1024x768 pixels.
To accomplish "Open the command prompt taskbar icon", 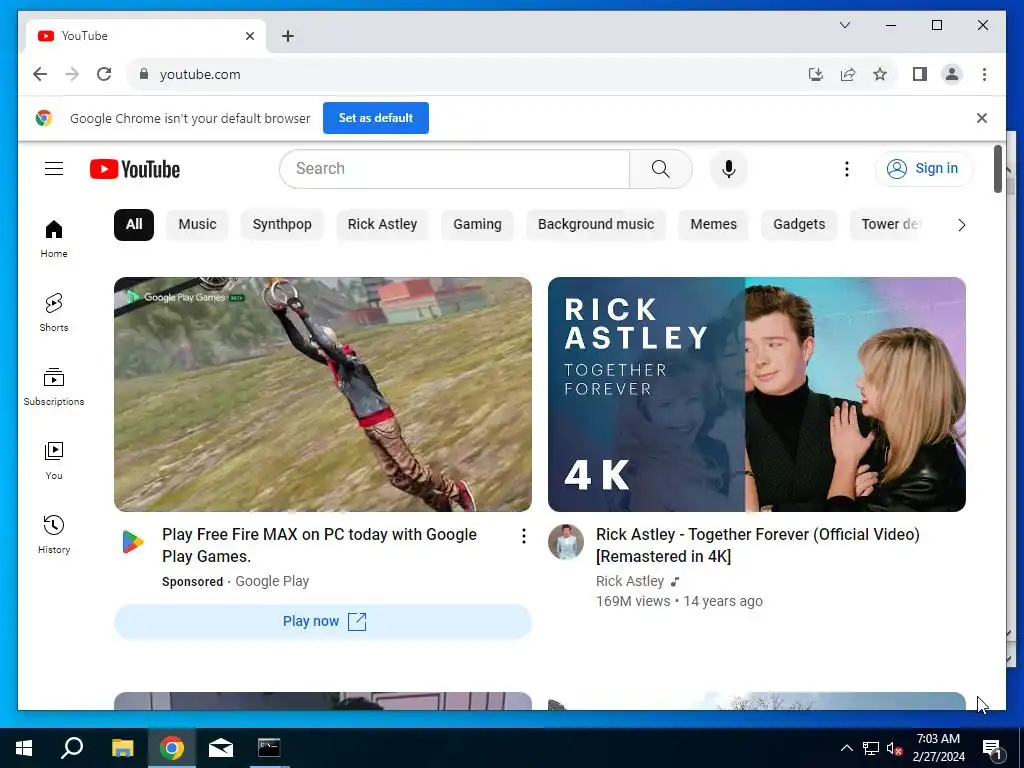I will (x=268, y=748).
